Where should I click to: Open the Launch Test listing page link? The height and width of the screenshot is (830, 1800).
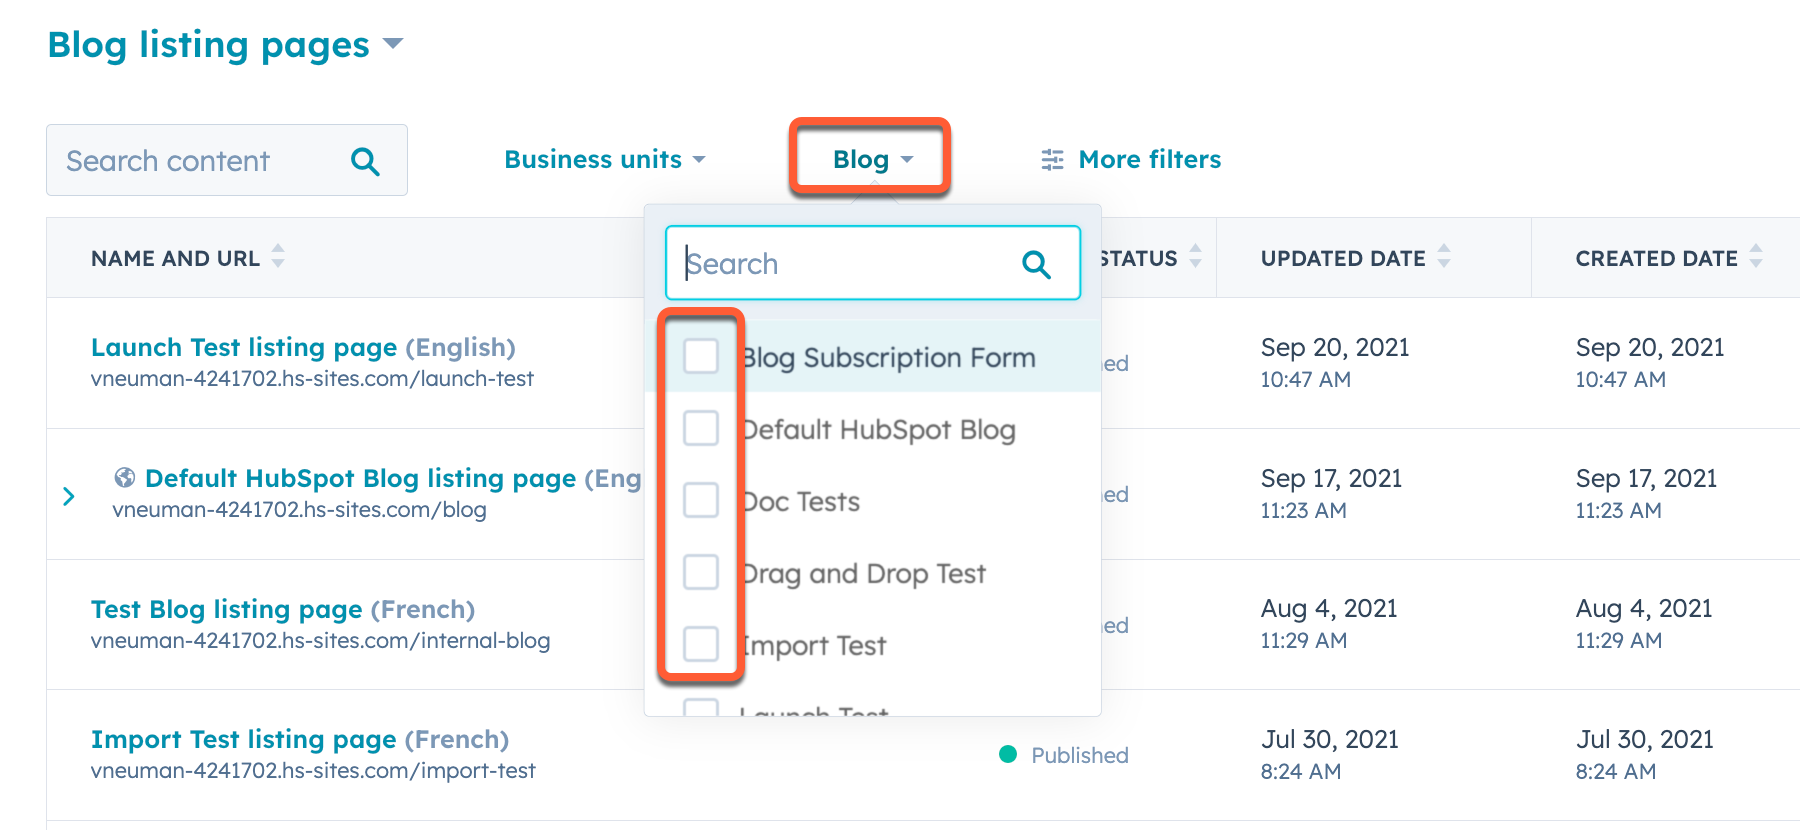pos(244,347)
